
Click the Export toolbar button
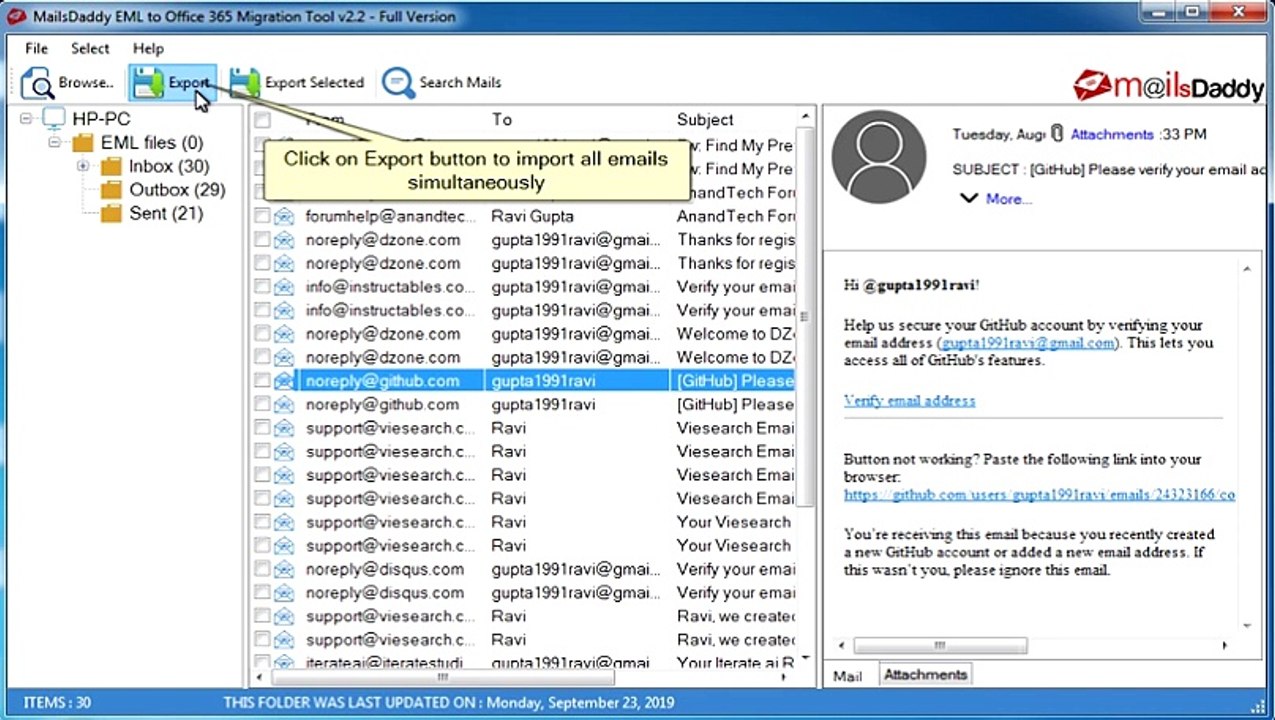[172, 83]
